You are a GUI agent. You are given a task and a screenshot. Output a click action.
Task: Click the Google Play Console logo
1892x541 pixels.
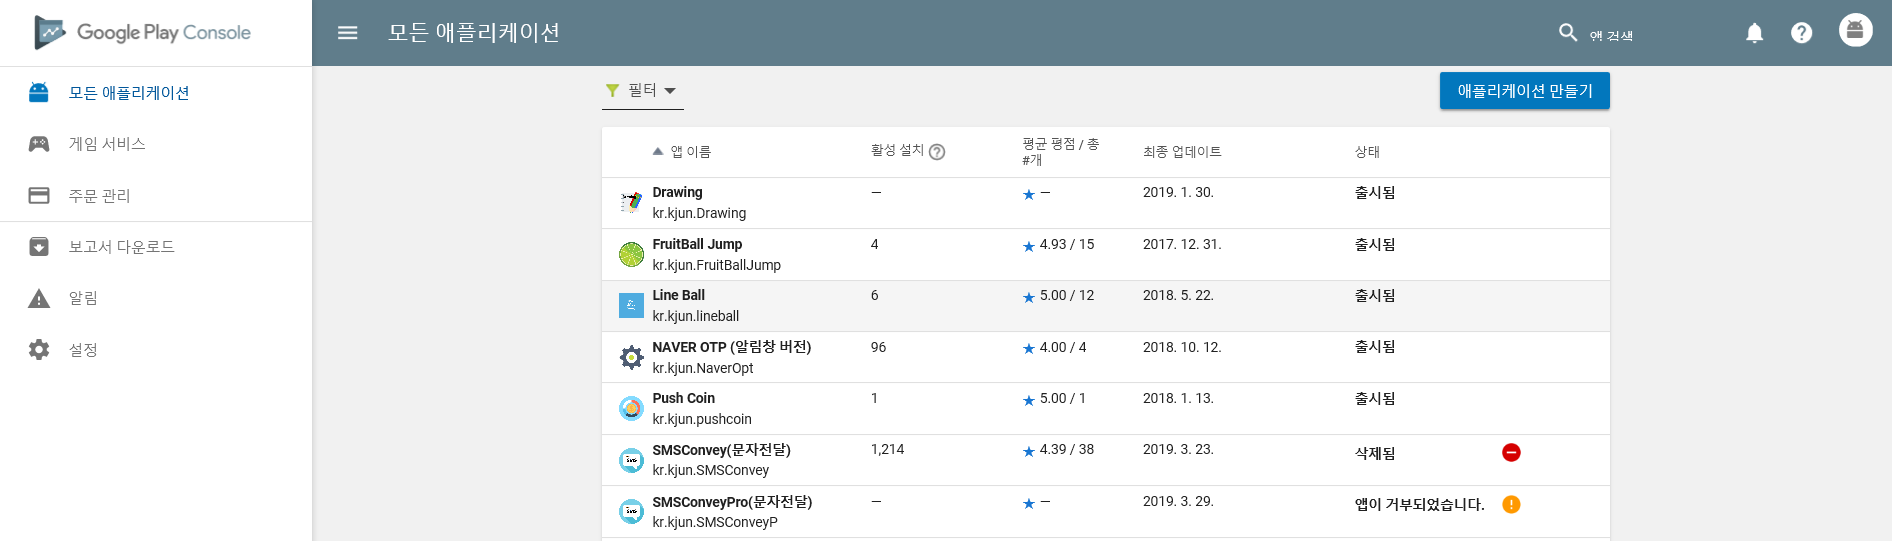point(142,32)
